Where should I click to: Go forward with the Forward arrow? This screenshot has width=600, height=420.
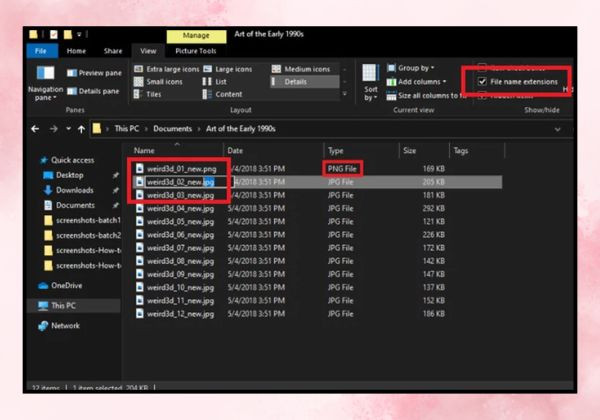54,129
